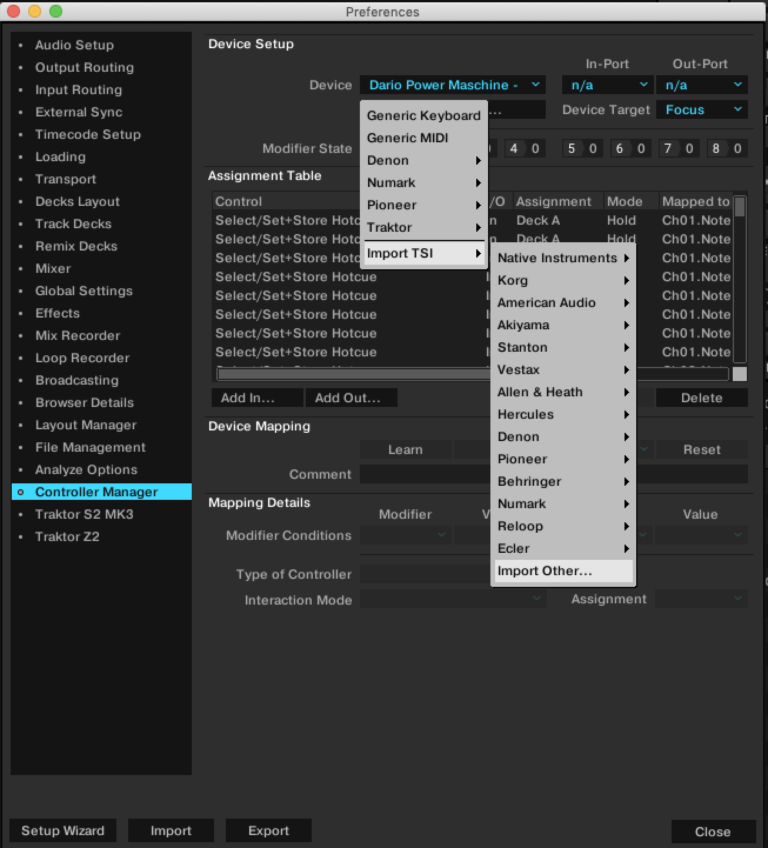Expand Traktor entry in device menu
This screenshot has width=768, height=848.
pyautogui.click(x=423, y=228)
